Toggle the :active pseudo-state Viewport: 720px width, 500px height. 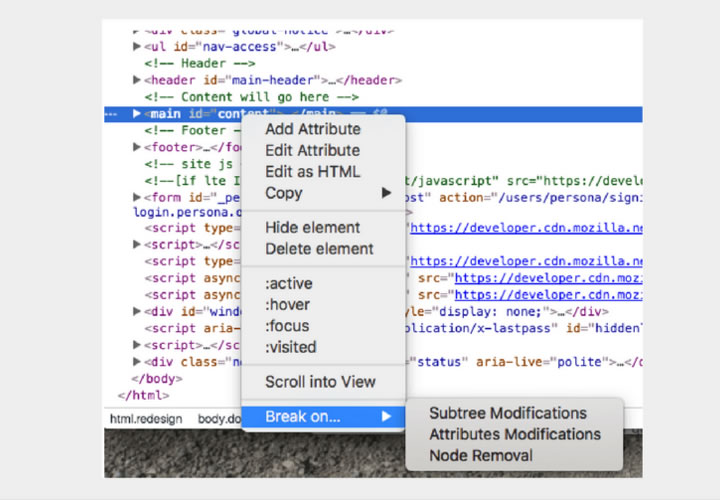pos(288,283)
